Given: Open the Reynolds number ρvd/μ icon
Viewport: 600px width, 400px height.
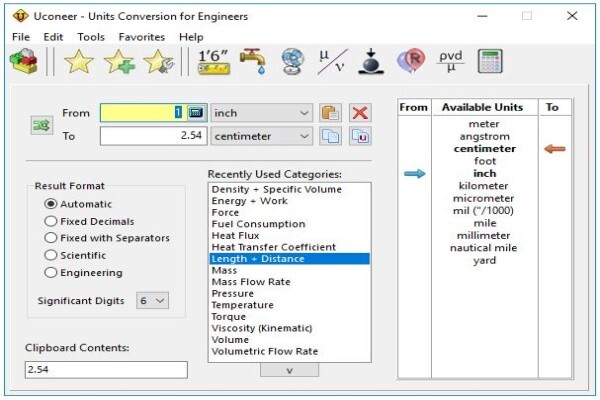Looking at the screenshot, I should [451, 61].
